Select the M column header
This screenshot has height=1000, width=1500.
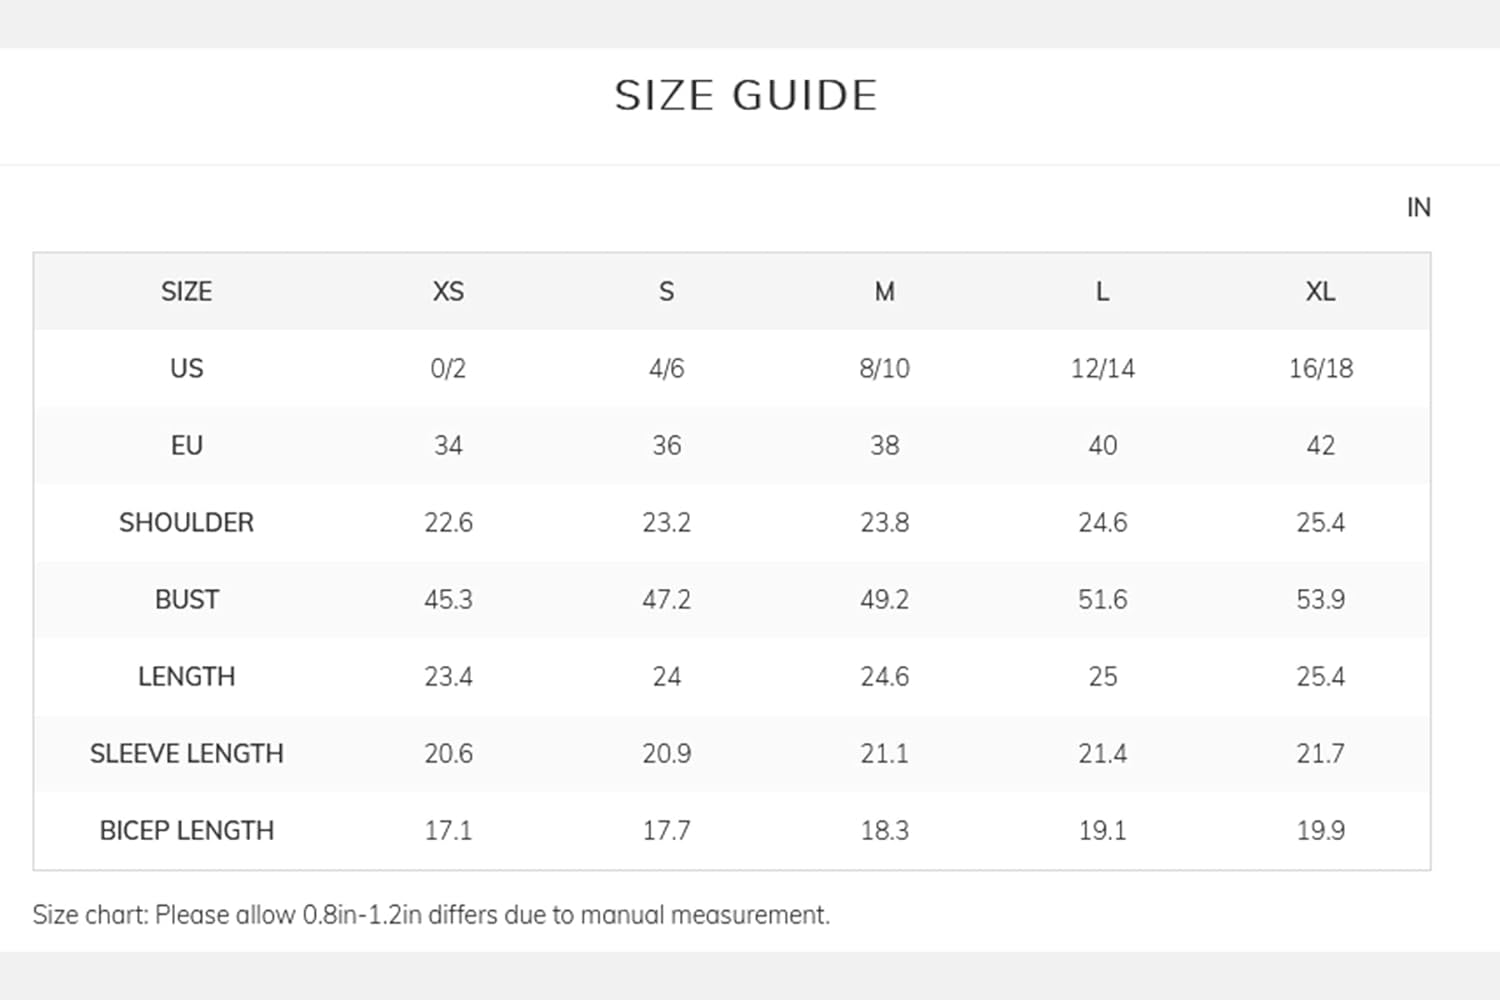pos(884,291)
